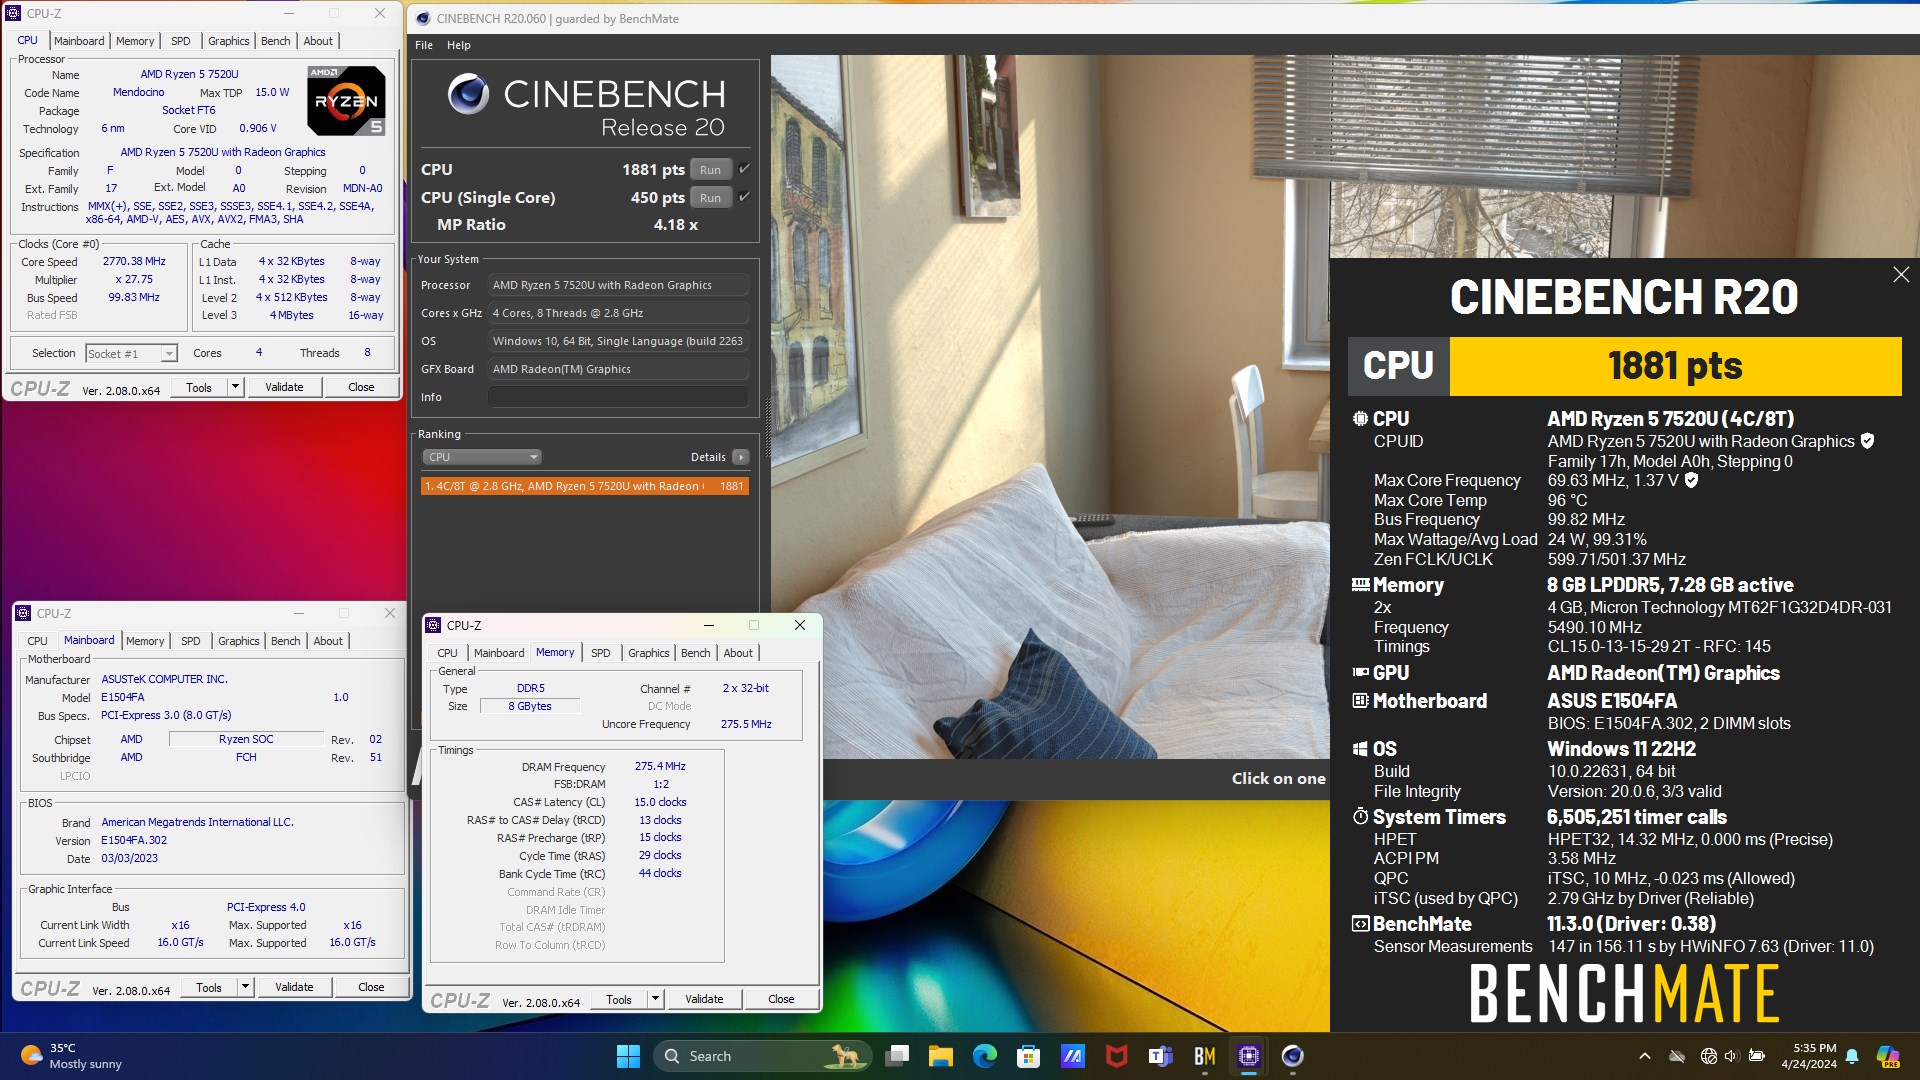Image resolution: width=1920 pixels, height=1080 pixels.
Task: Open Tools dropdown arrow in top CPU-Z window
Action: click(236, 387)
